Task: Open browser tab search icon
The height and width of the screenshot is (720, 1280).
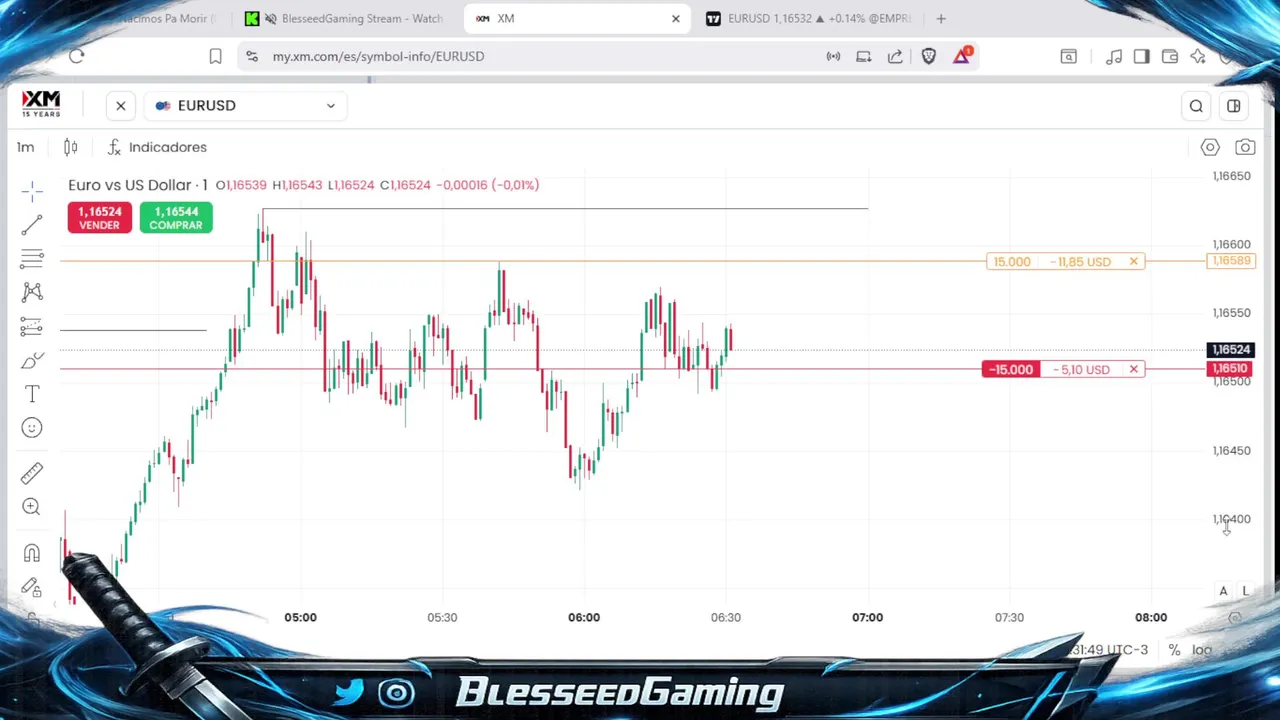Action: pos(1068,56)
